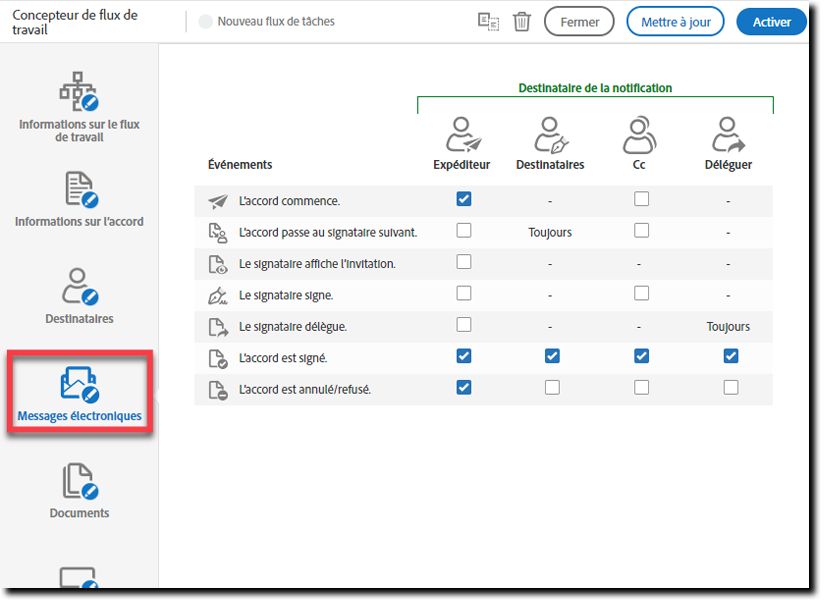Click the Fermer button
This screenshot has height=600, width=830.
[579, 22]
